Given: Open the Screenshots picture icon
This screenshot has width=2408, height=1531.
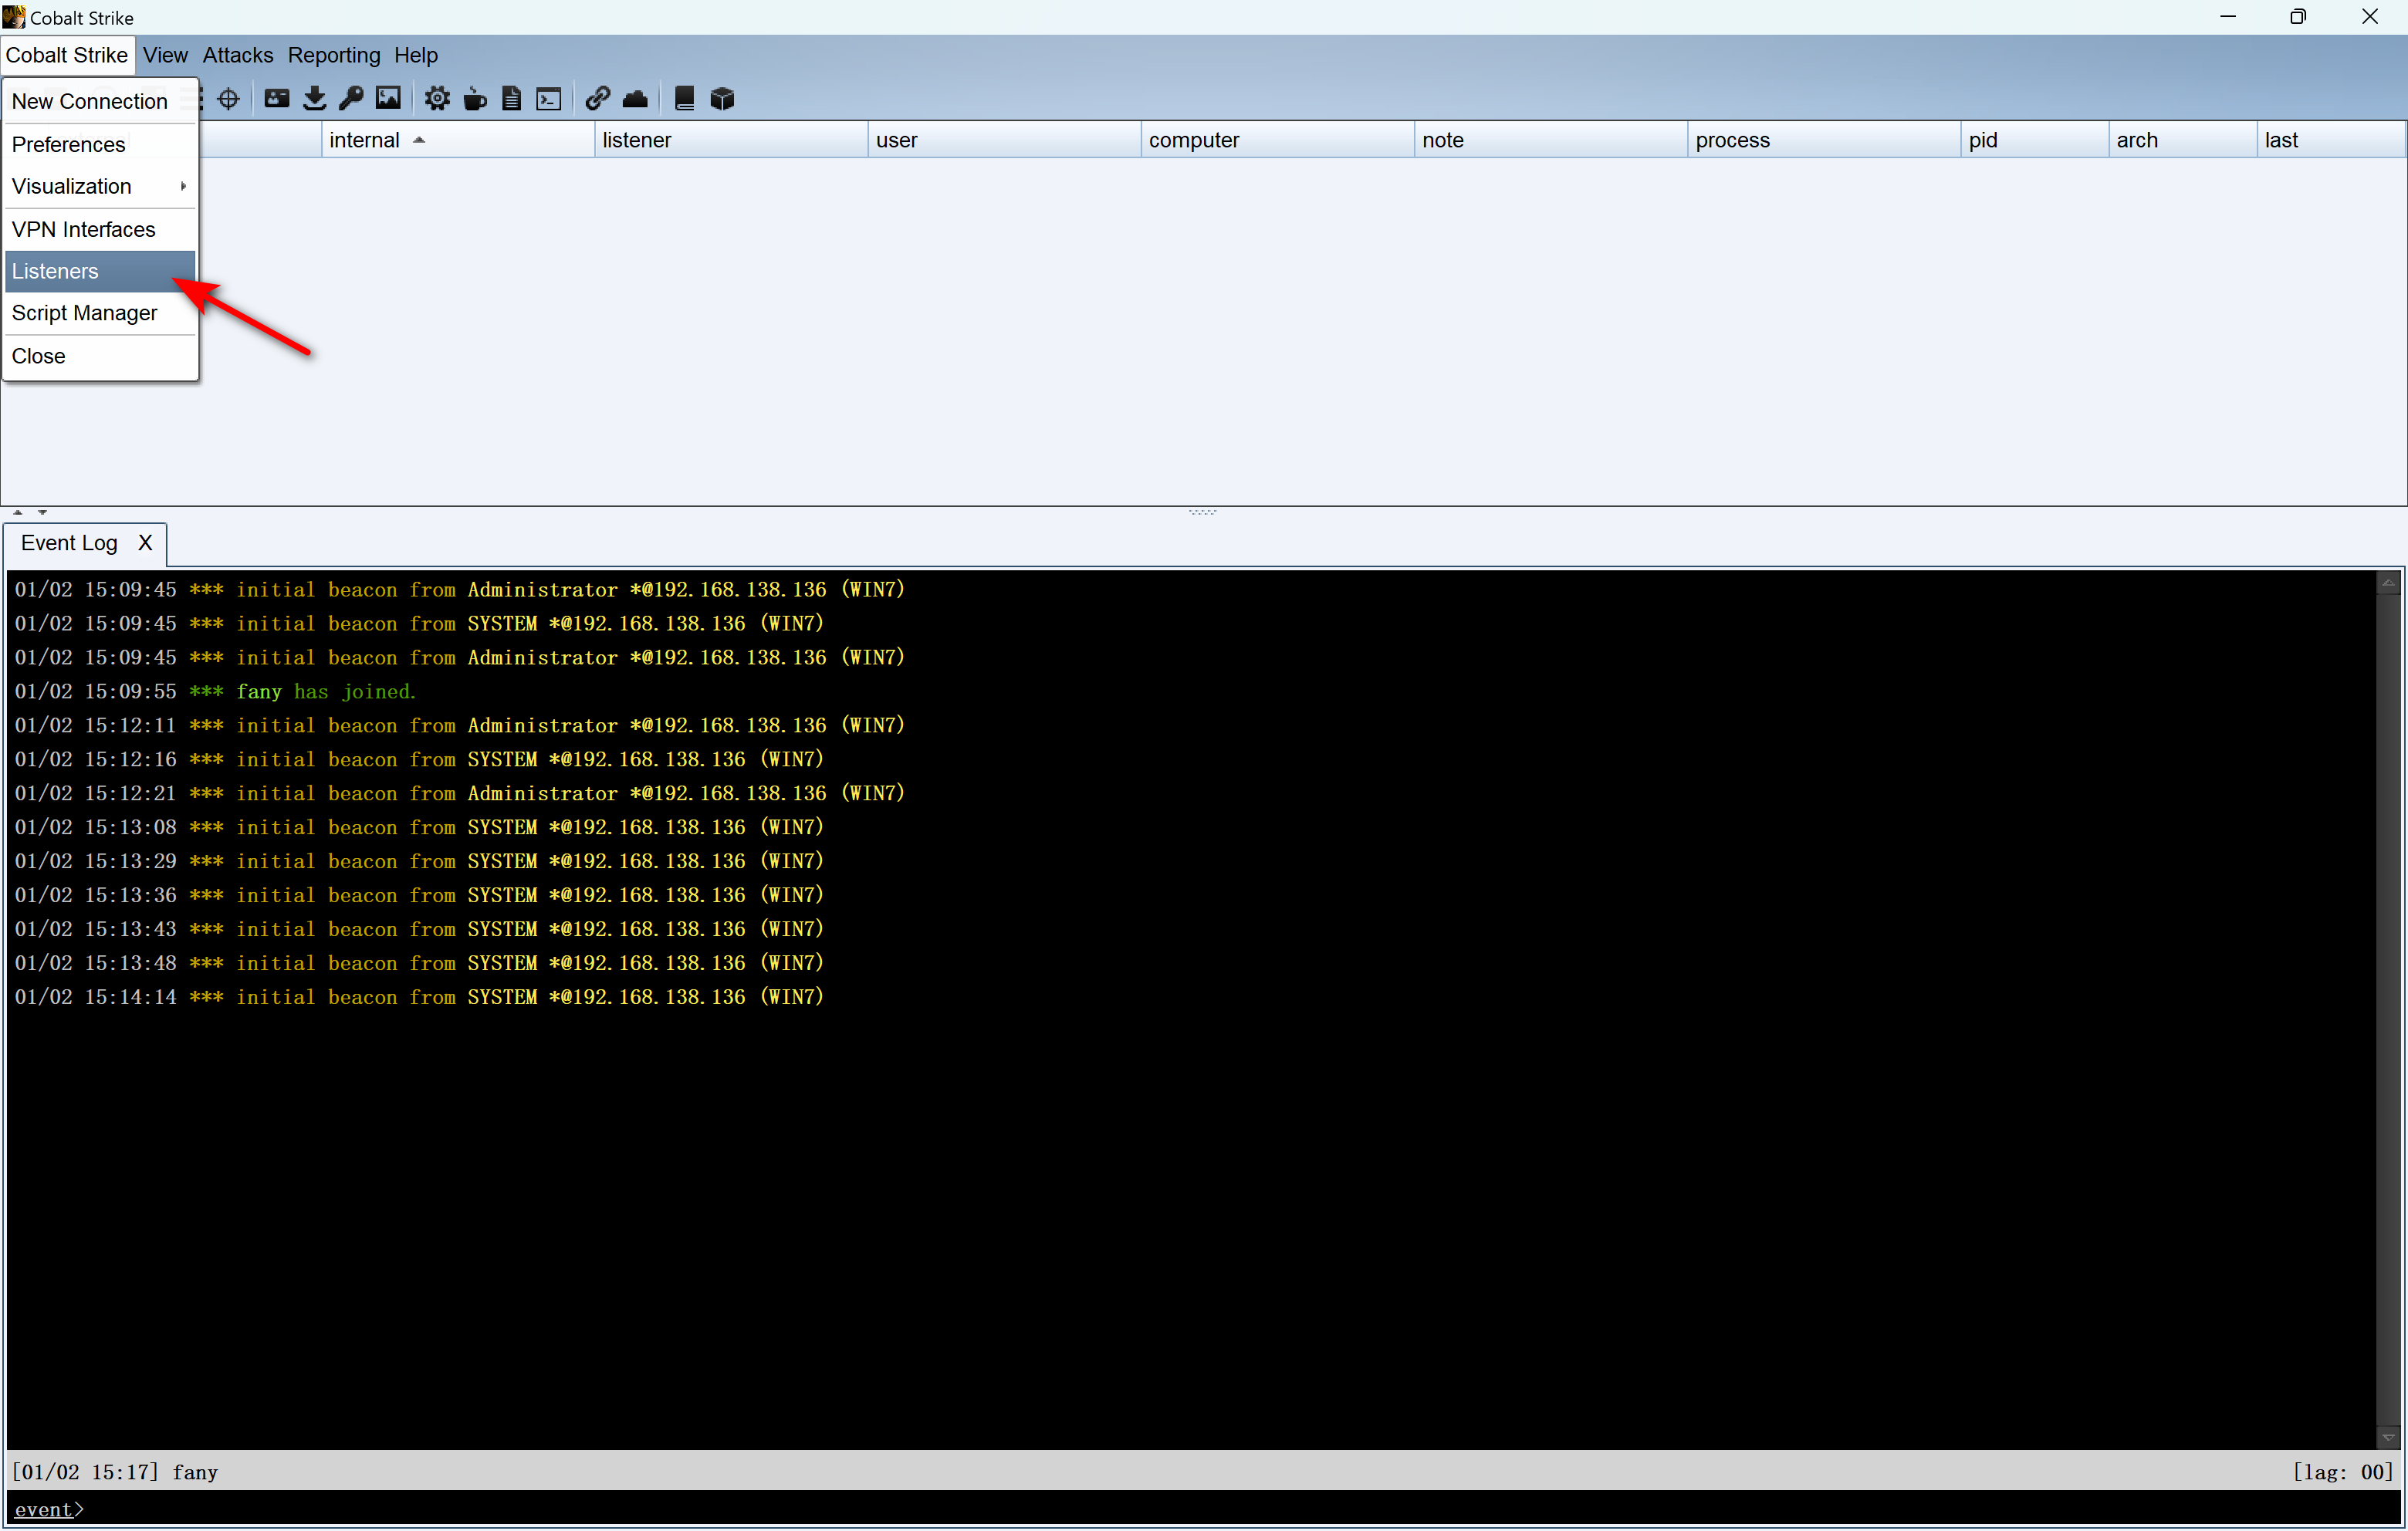Looking at the screenshot, I should [x=388, y=98].
